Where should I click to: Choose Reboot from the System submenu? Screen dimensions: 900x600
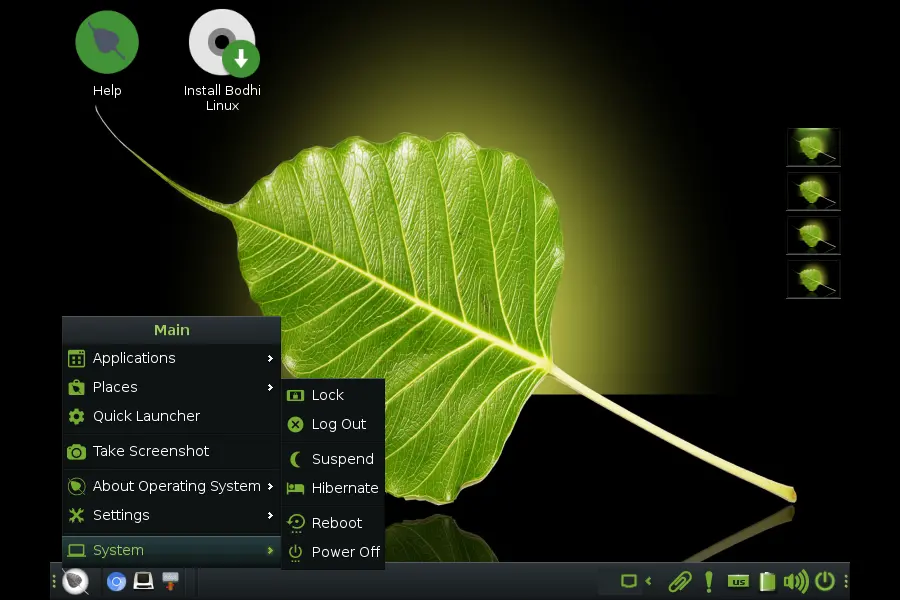coord(333,523)
